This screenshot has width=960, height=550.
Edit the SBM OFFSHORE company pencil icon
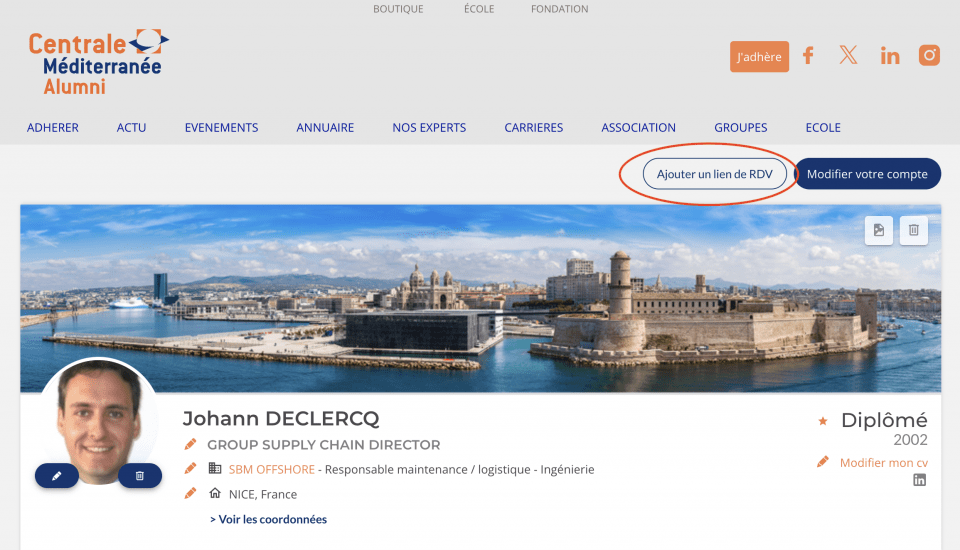(x=190, y=469)
